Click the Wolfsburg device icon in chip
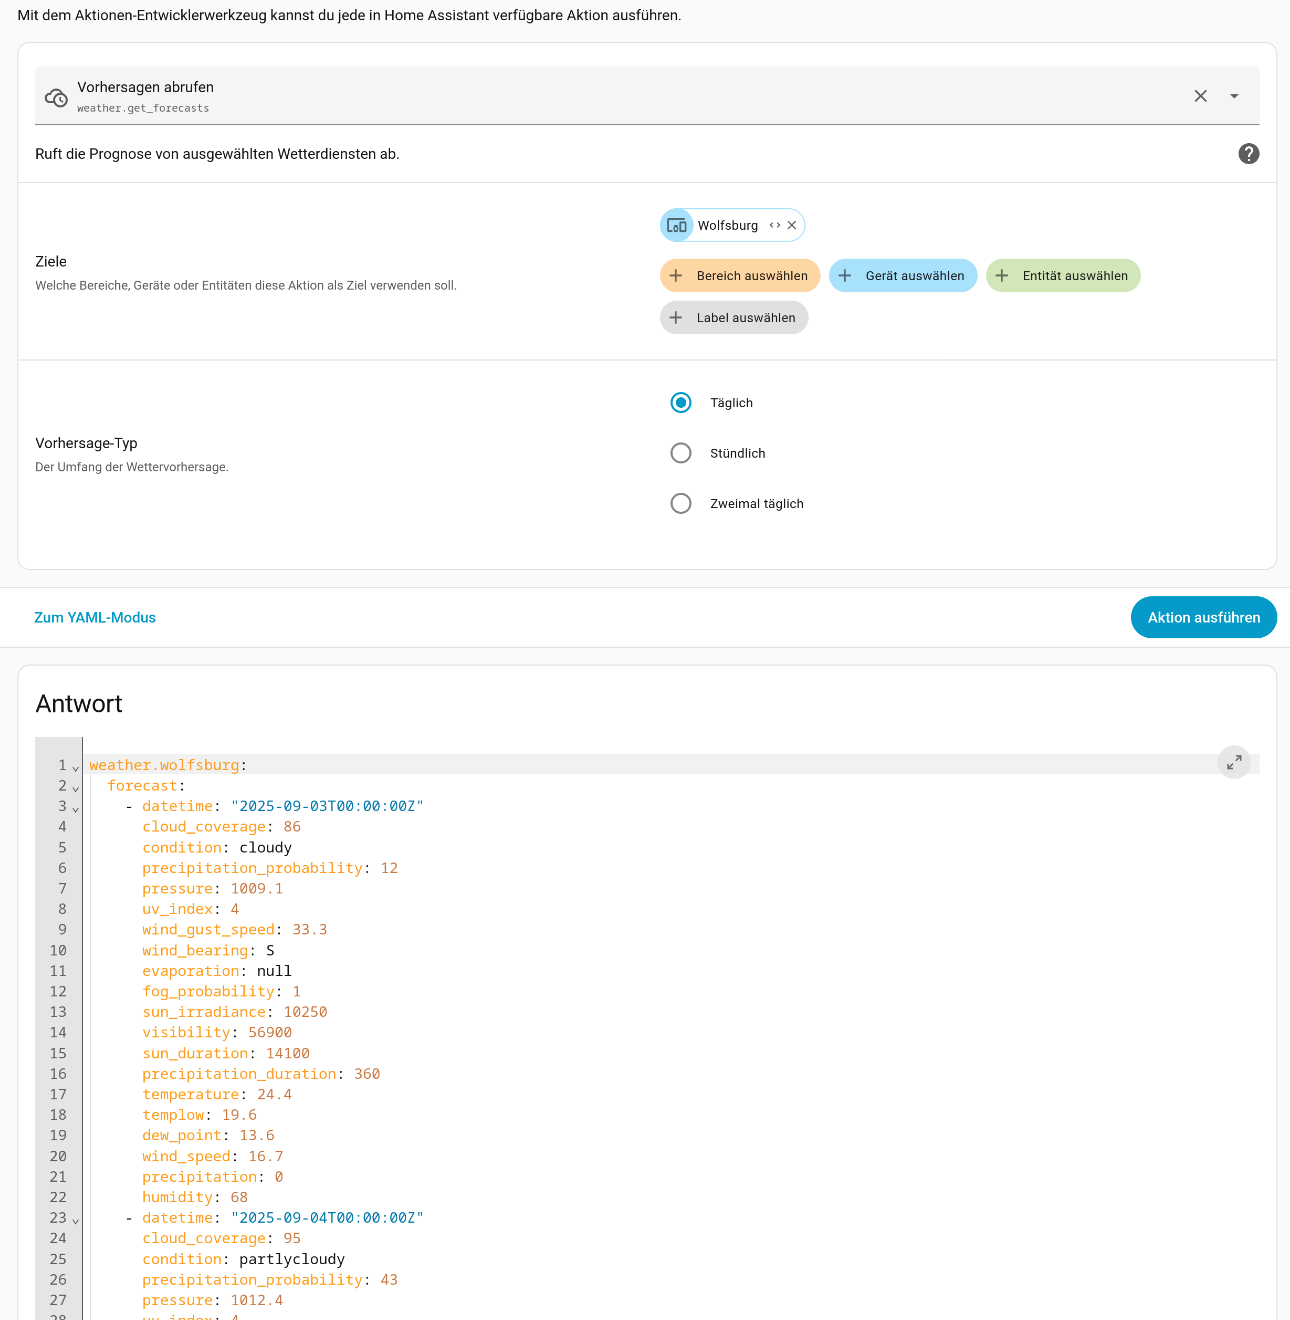This screenshot has width=1290, height=1320. 677,226
